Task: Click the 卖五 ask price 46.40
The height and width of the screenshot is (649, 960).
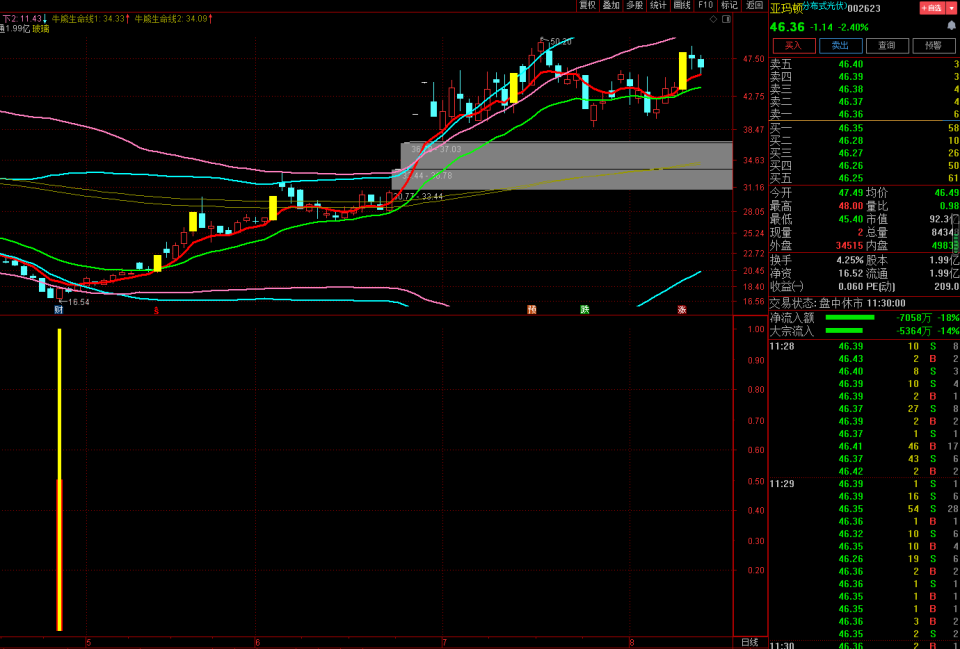Action: point(850,64)
